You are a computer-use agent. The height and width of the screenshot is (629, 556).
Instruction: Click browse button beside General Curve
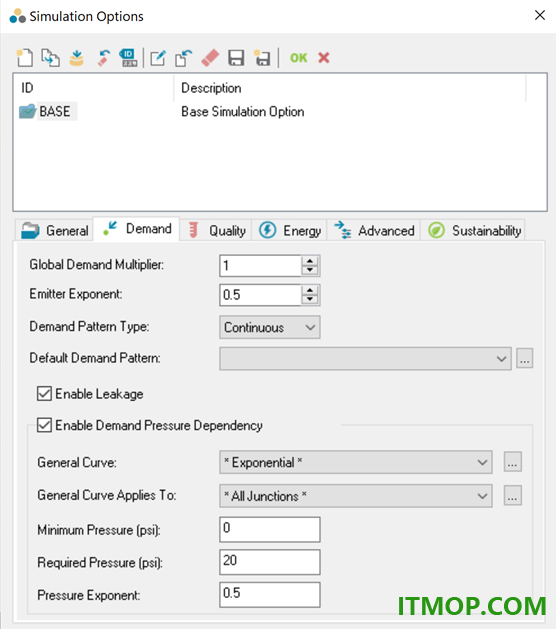(513, 462)
